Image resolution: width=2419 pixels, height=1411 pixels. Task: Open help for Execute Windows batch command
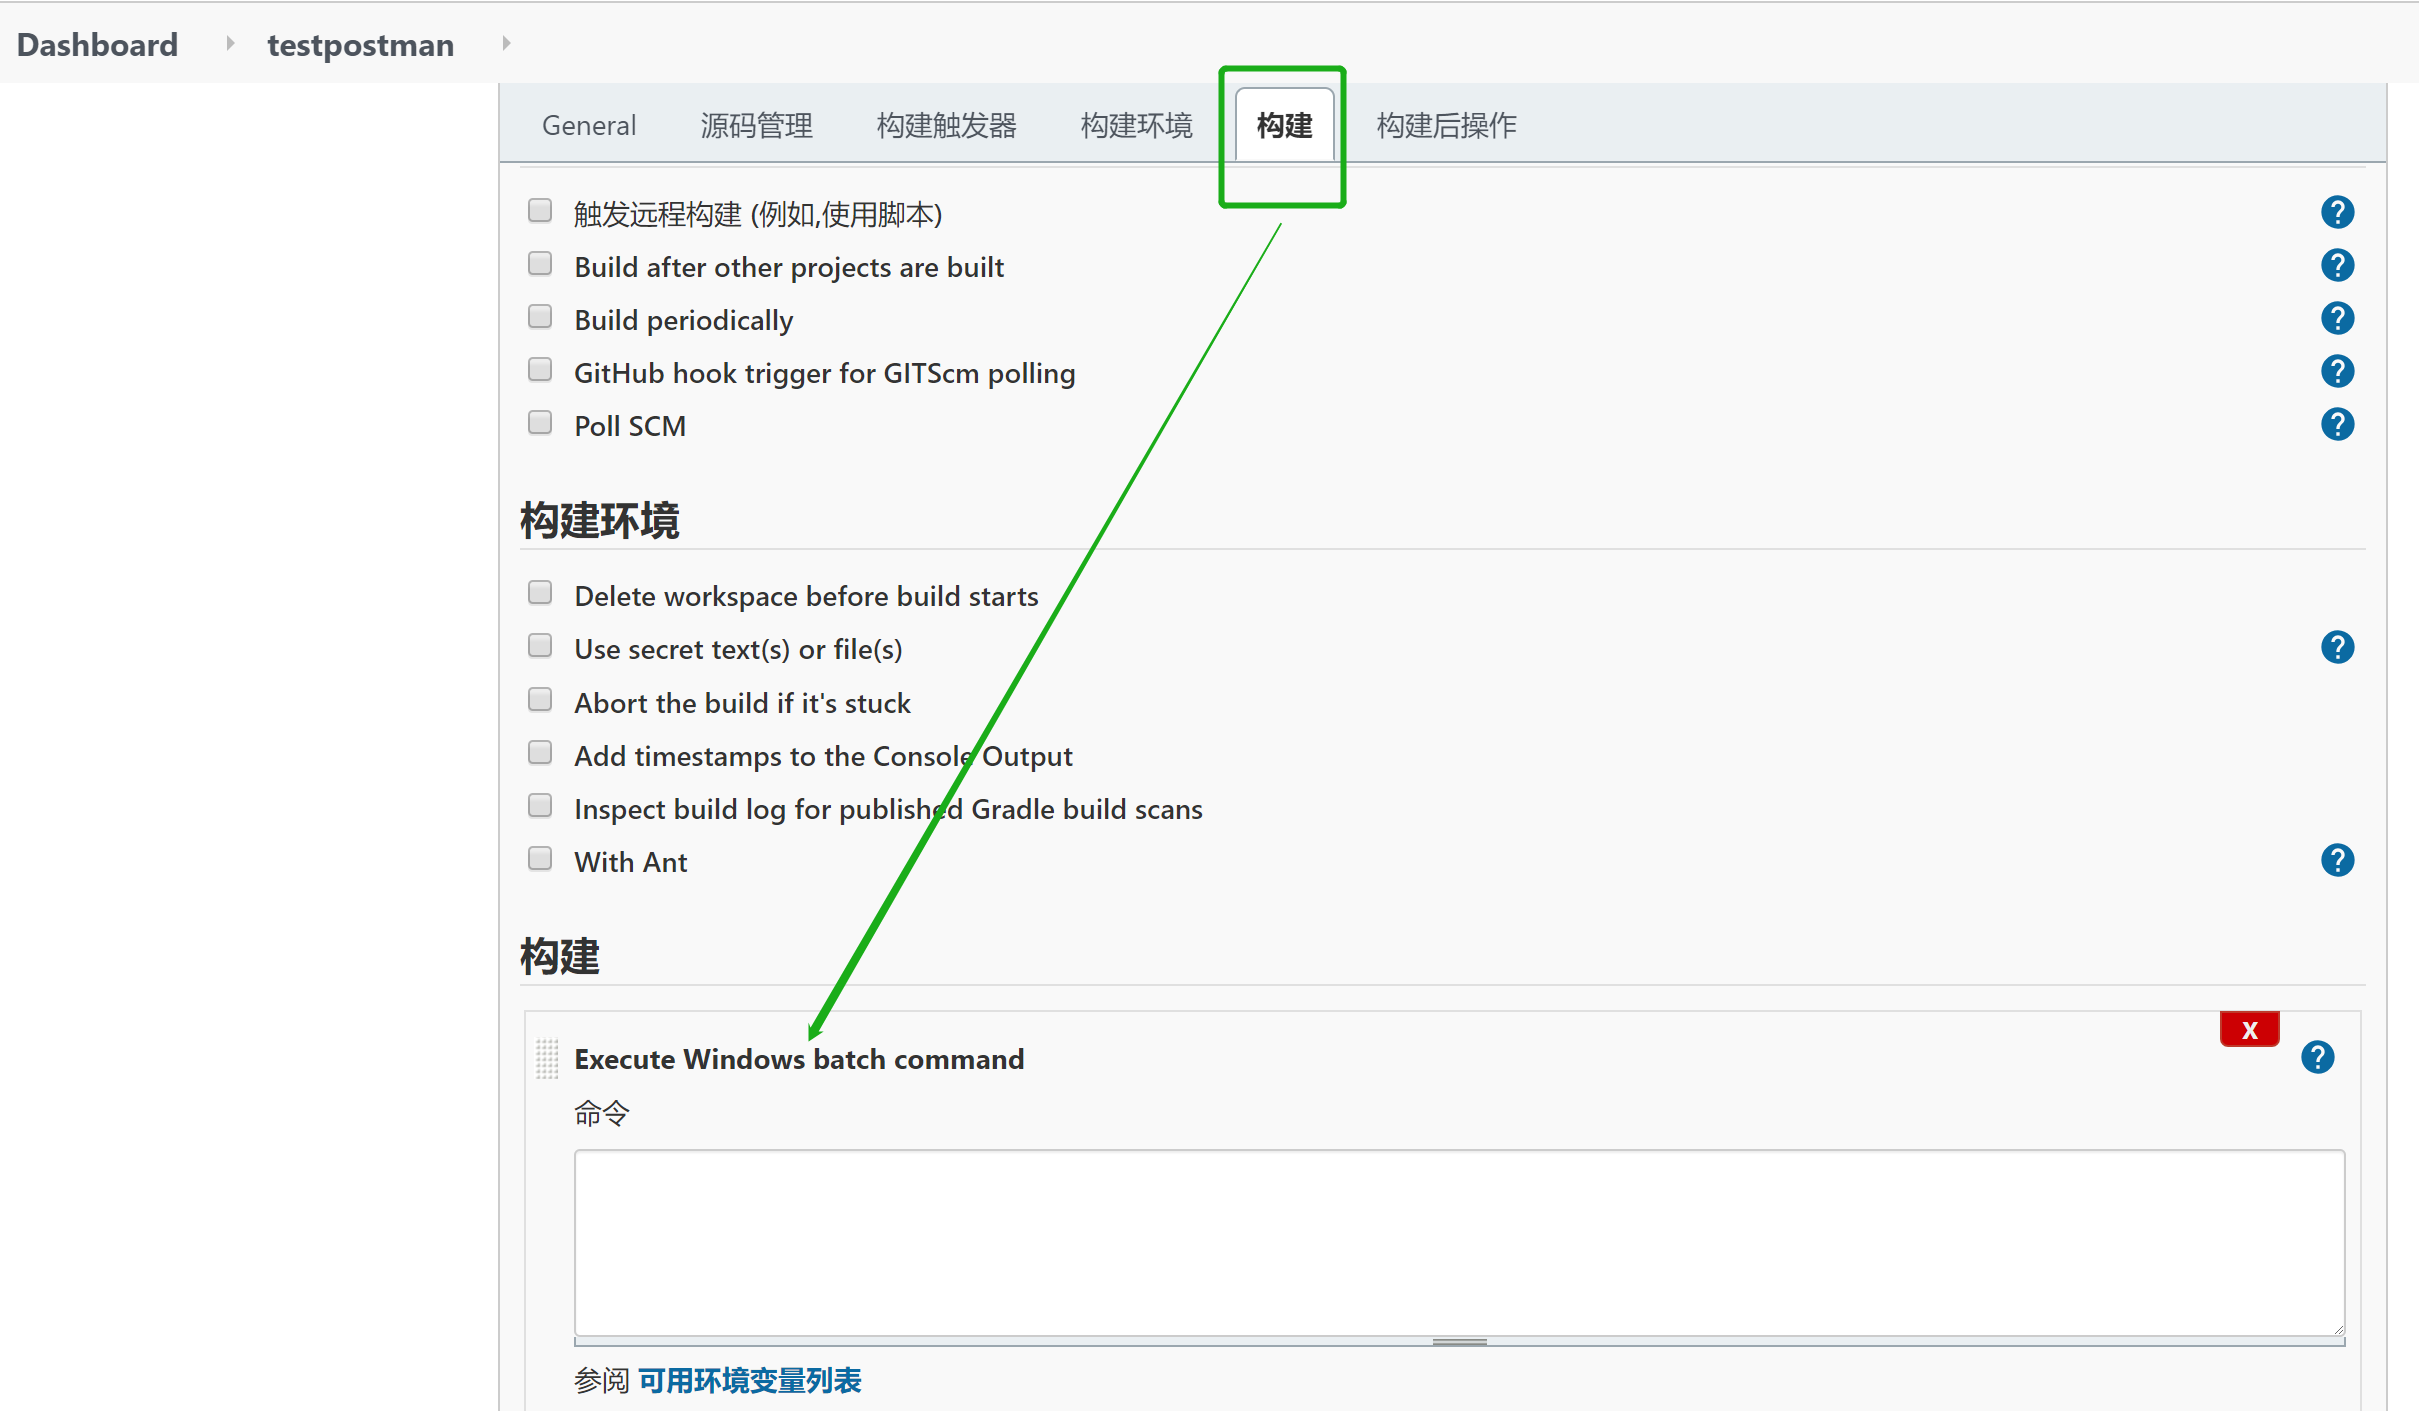[x=2317, y=1058]
